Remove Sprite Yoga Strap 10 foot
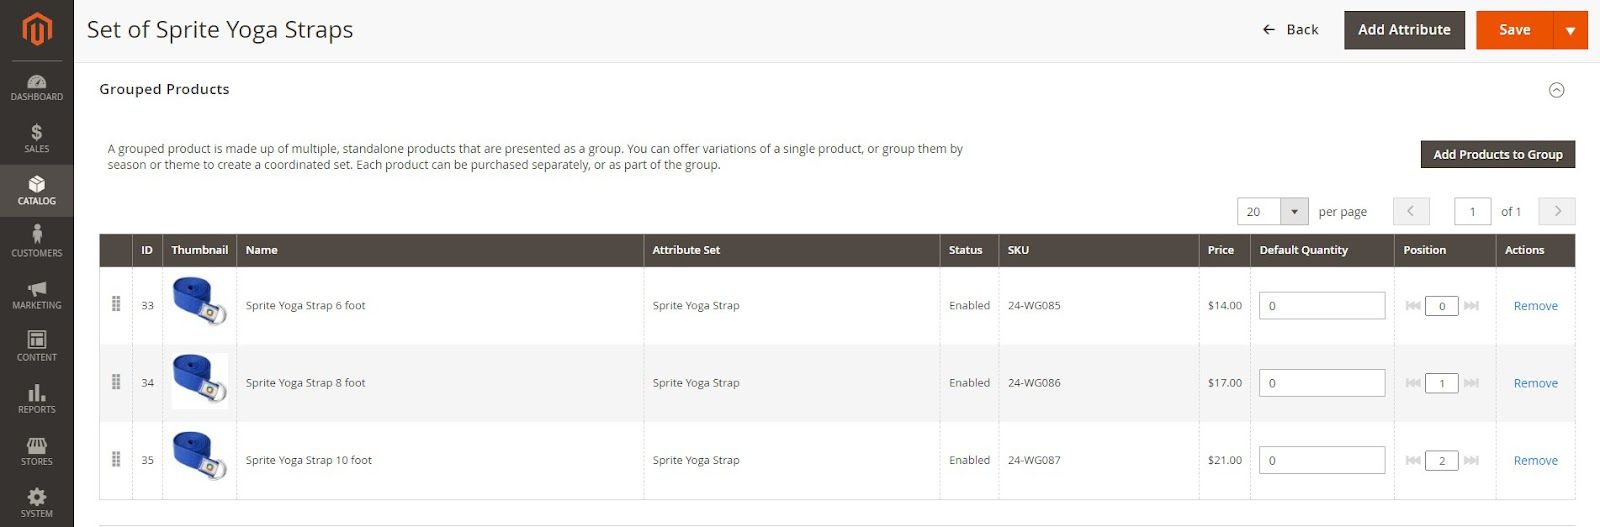This screenshot has width=1600, height=527. [x=1535, y=460]
